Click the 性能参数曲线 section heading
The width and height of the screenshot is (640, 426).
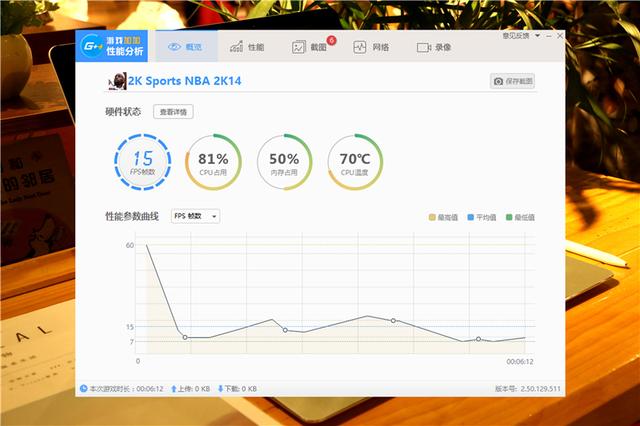pos(132,216)
